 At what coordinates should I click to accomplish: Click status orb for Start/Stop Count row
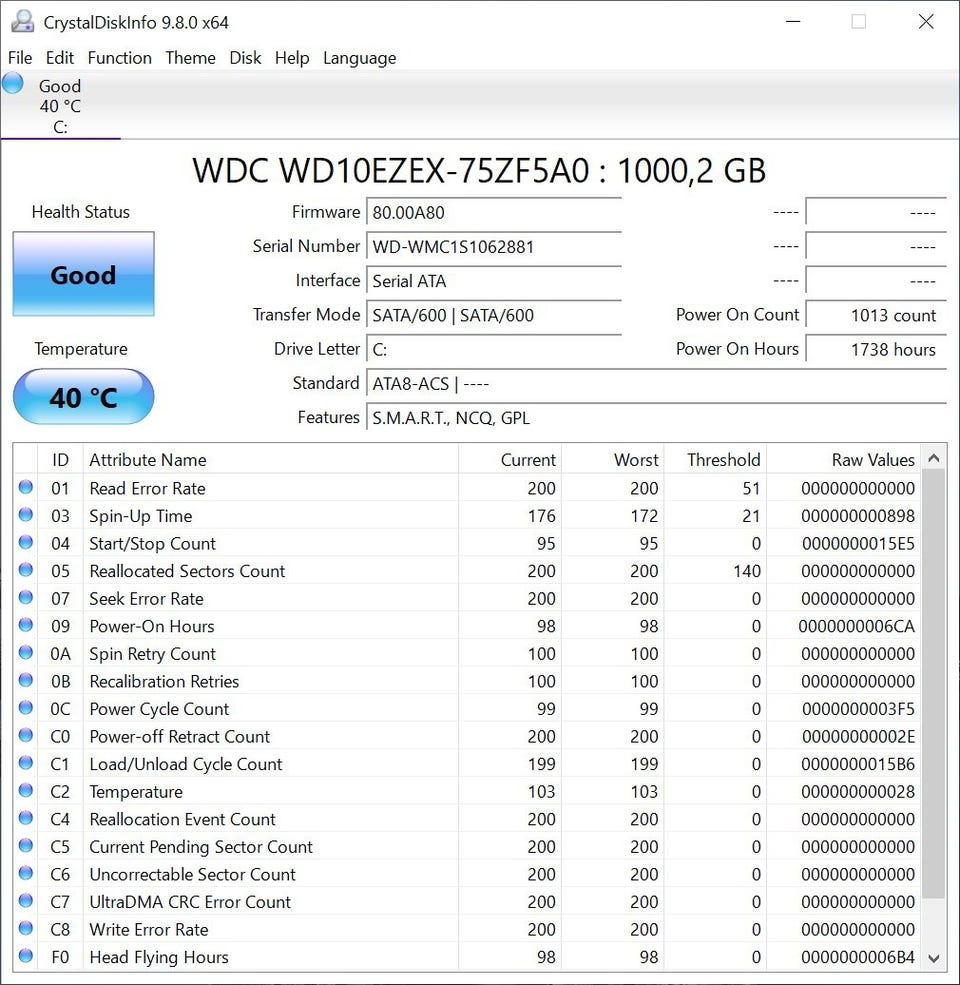(26, 542)
